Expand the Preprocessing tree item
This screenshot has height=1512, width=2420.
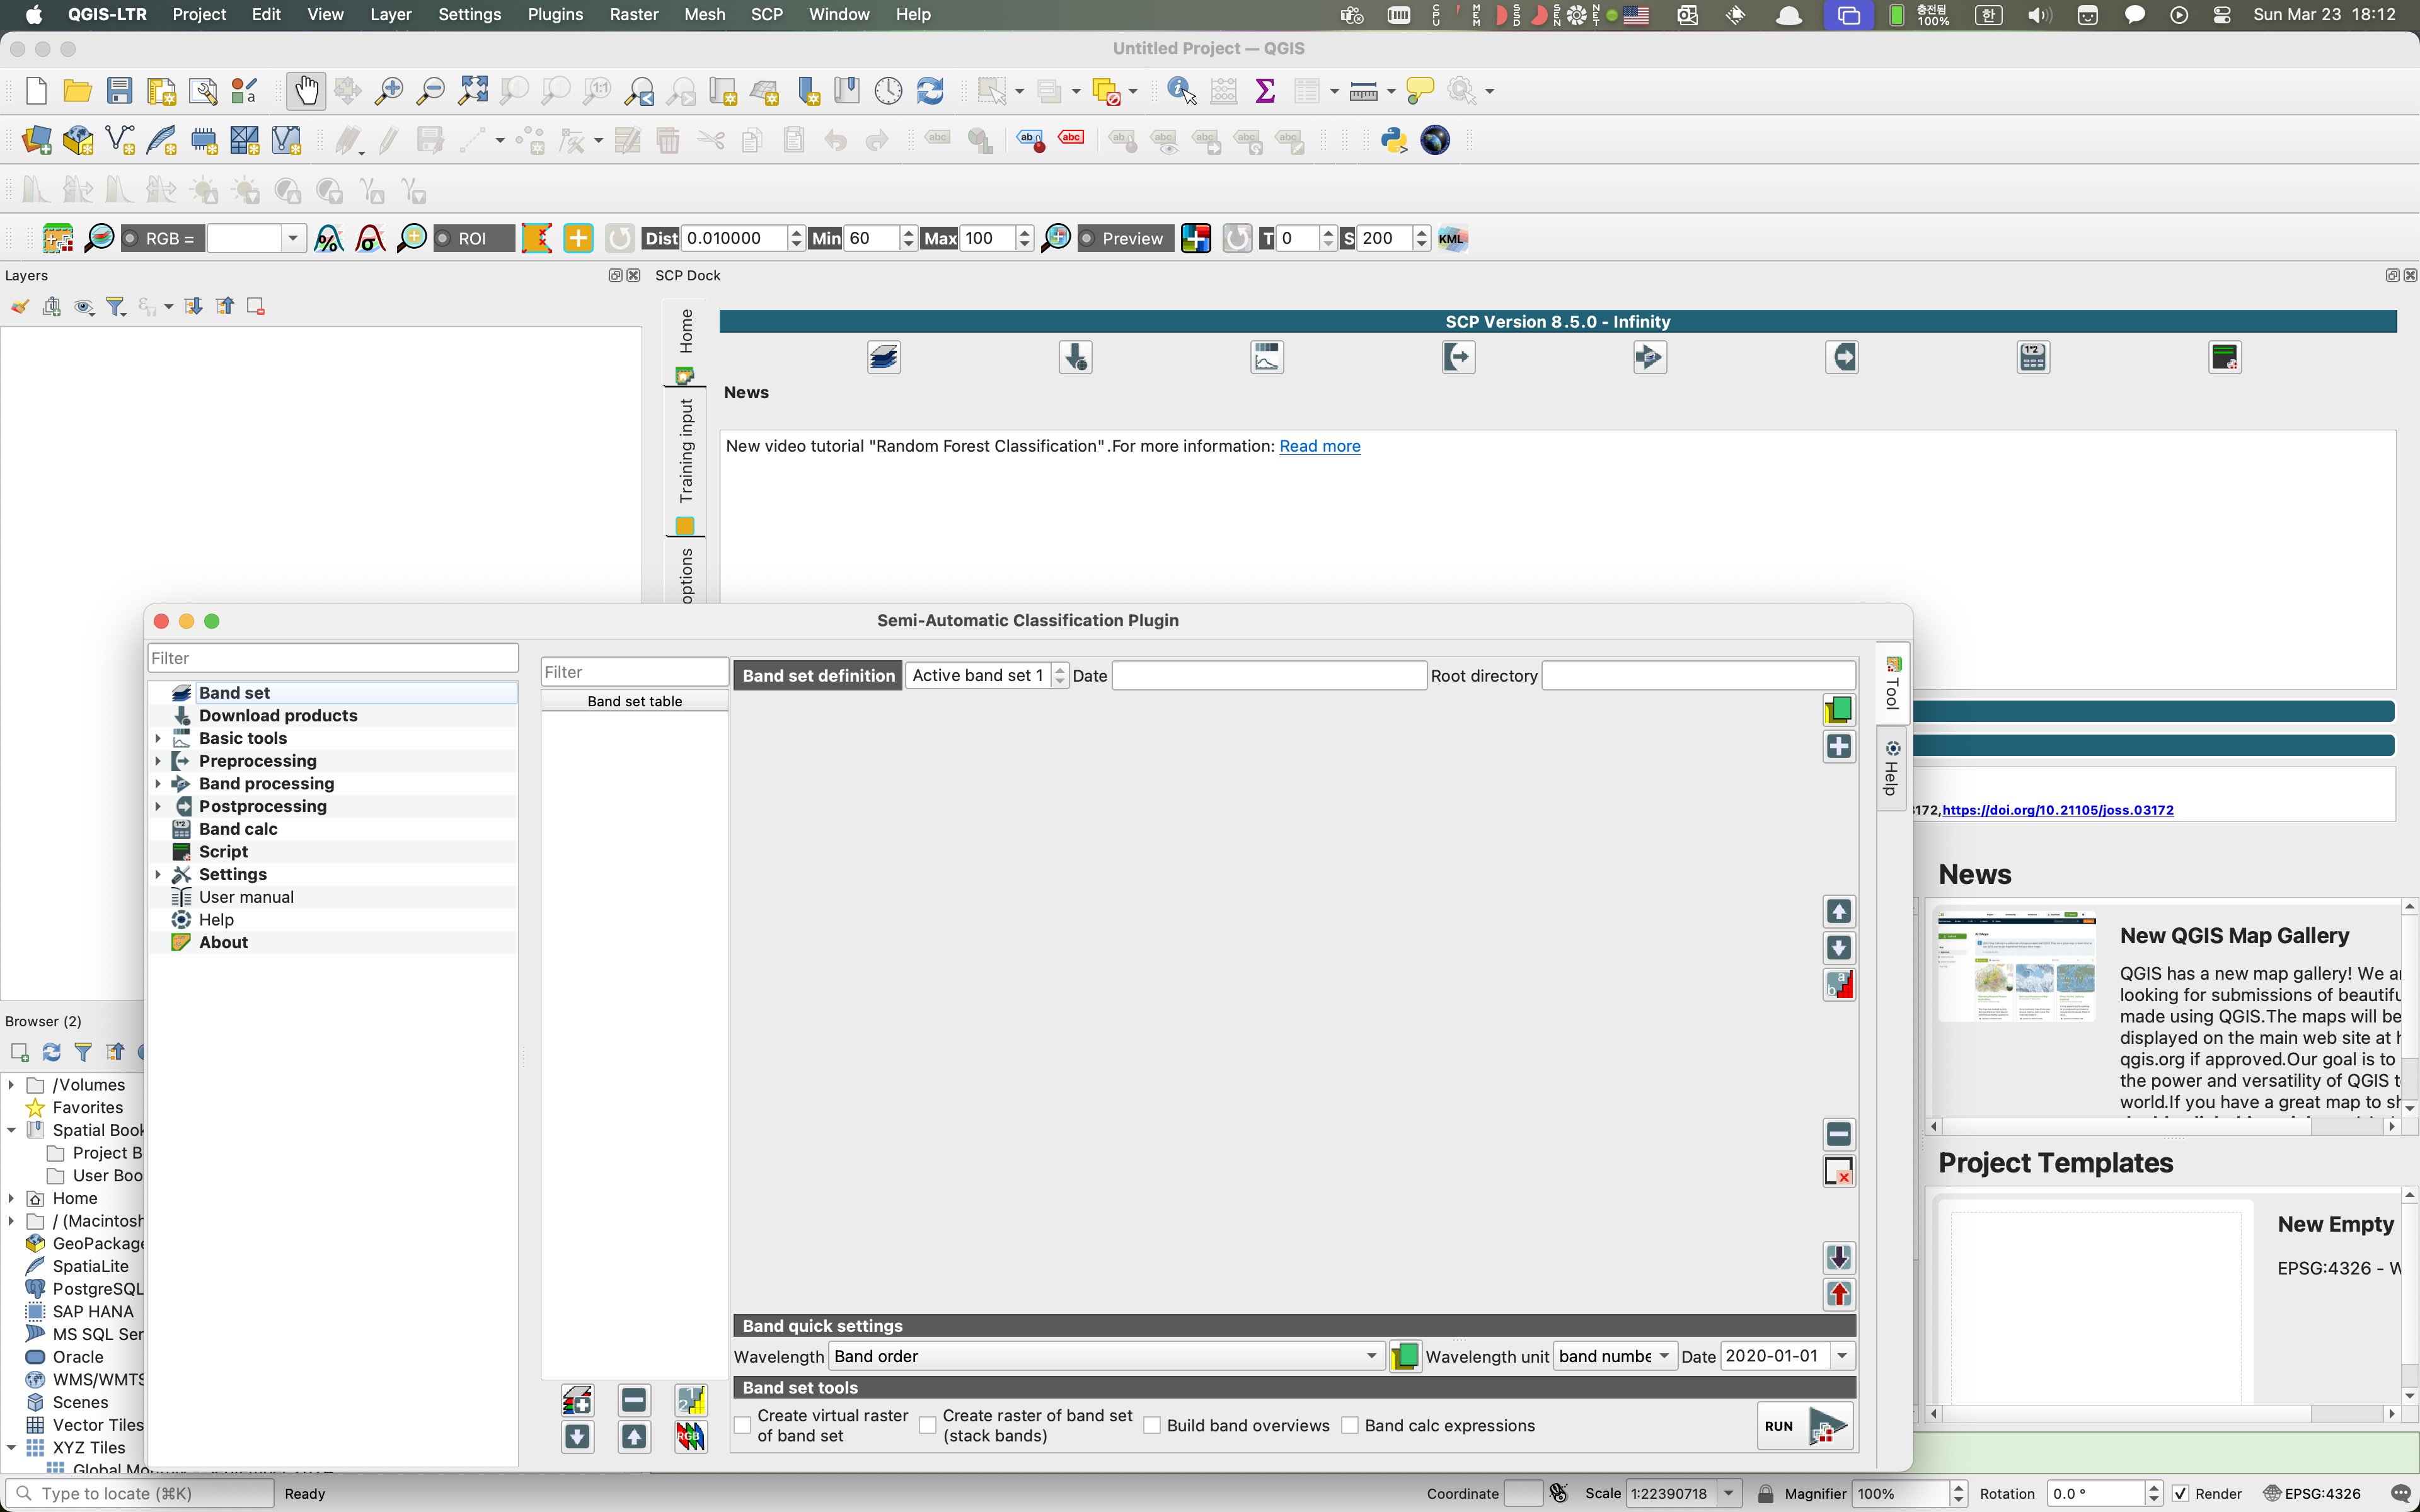[158, 761]
